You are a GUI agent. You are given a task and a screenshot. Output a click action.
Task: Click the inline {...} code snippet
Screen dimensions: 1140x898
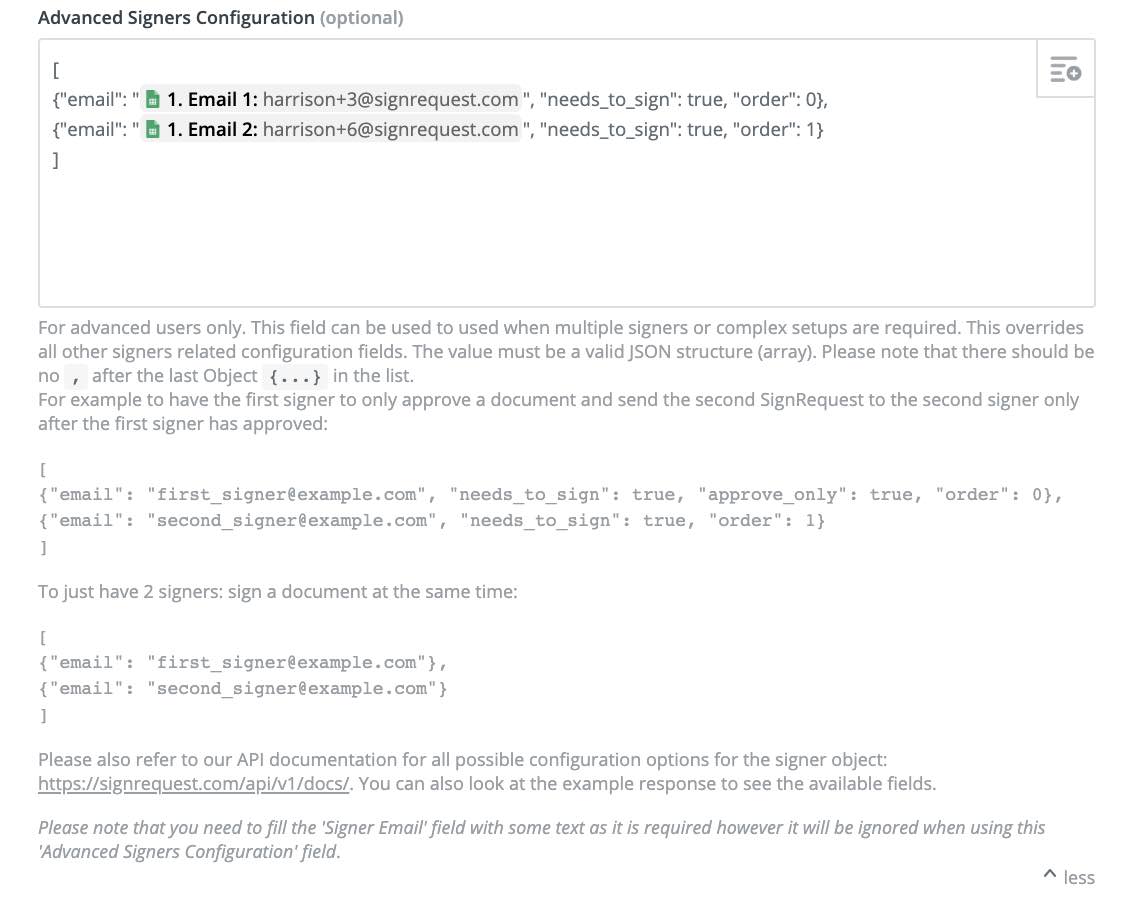pyautogui.click(x=294, y=377)
